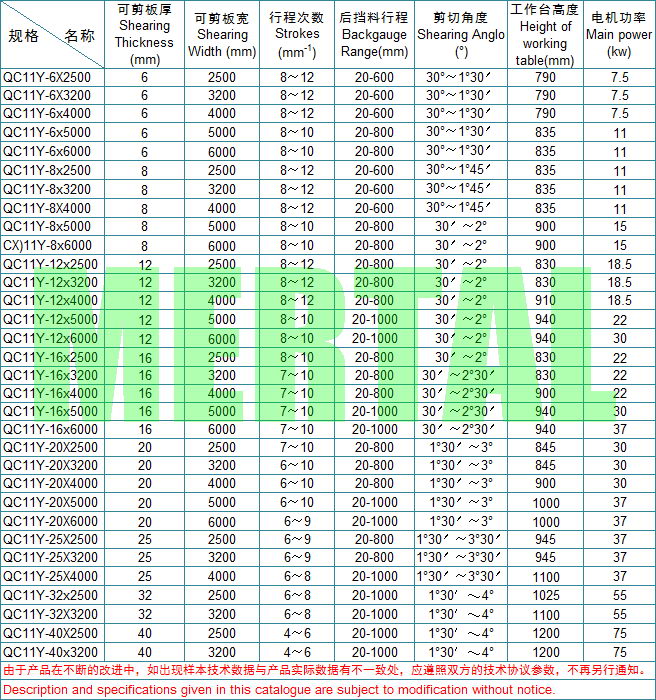
Task: Select shearing angle in QC11Y-8x2500 row
Action: tap(458, 170)
